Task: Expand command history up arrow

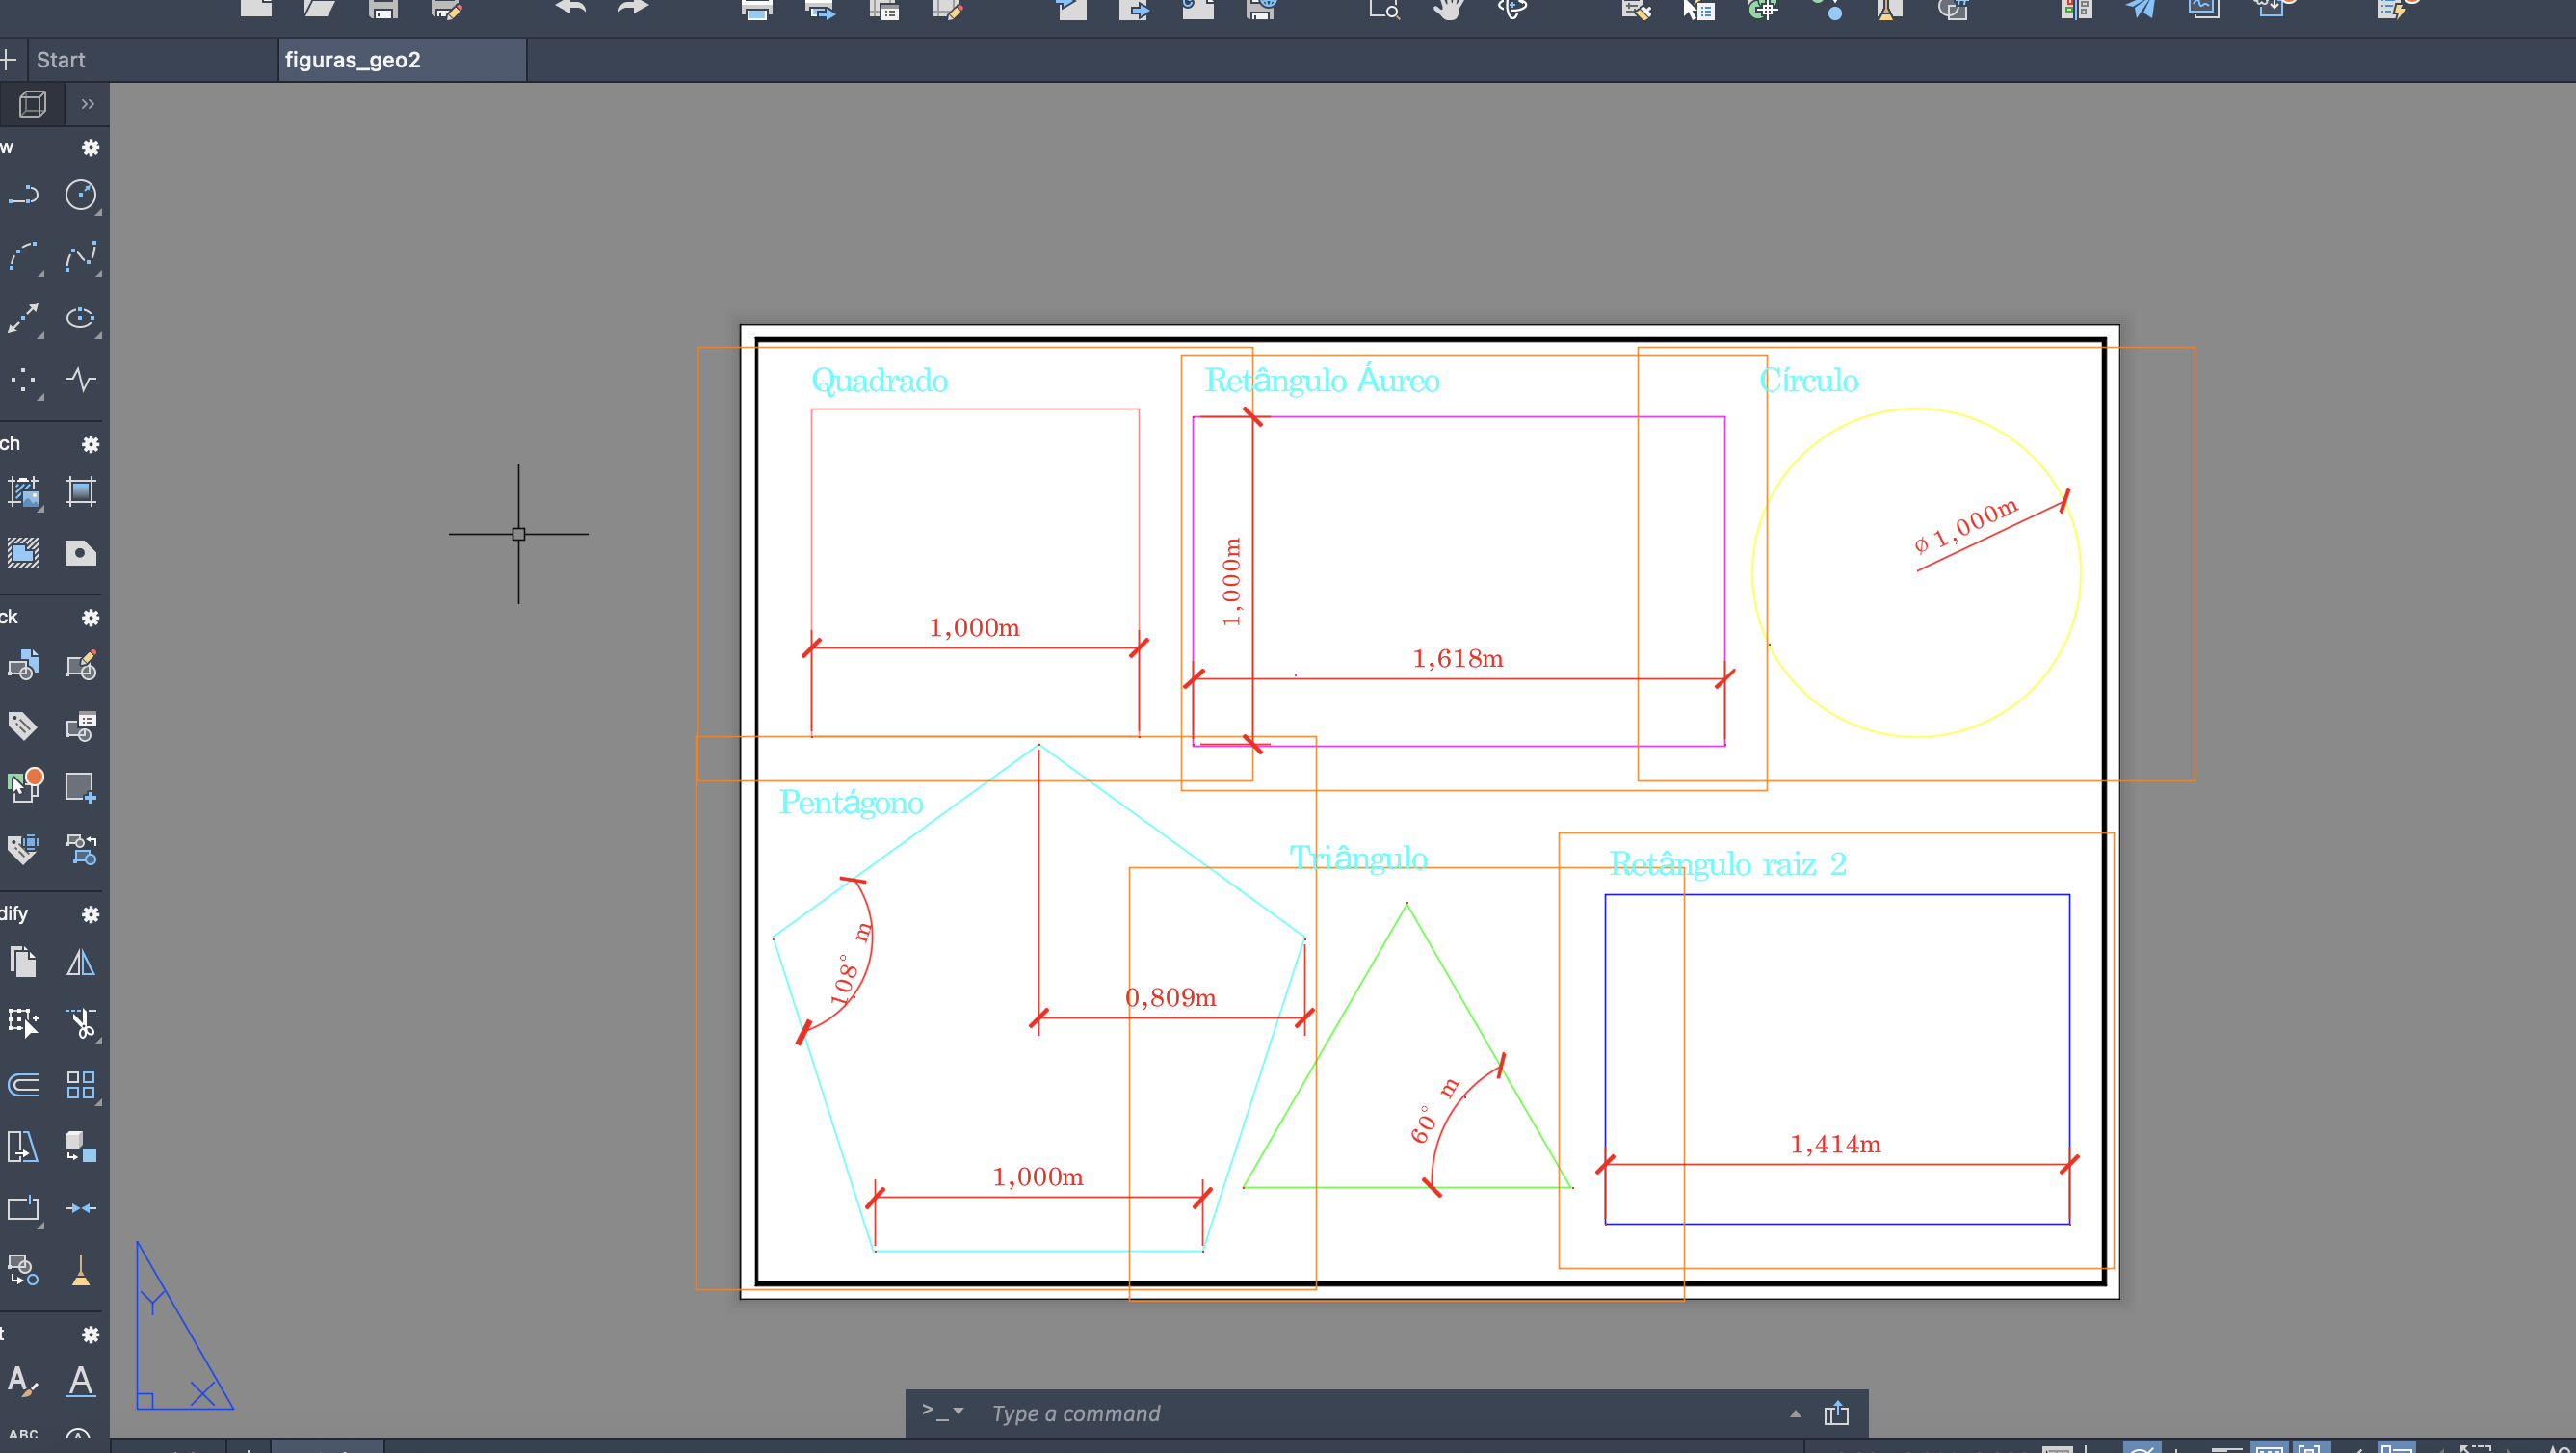Action: [1795, 1413]
